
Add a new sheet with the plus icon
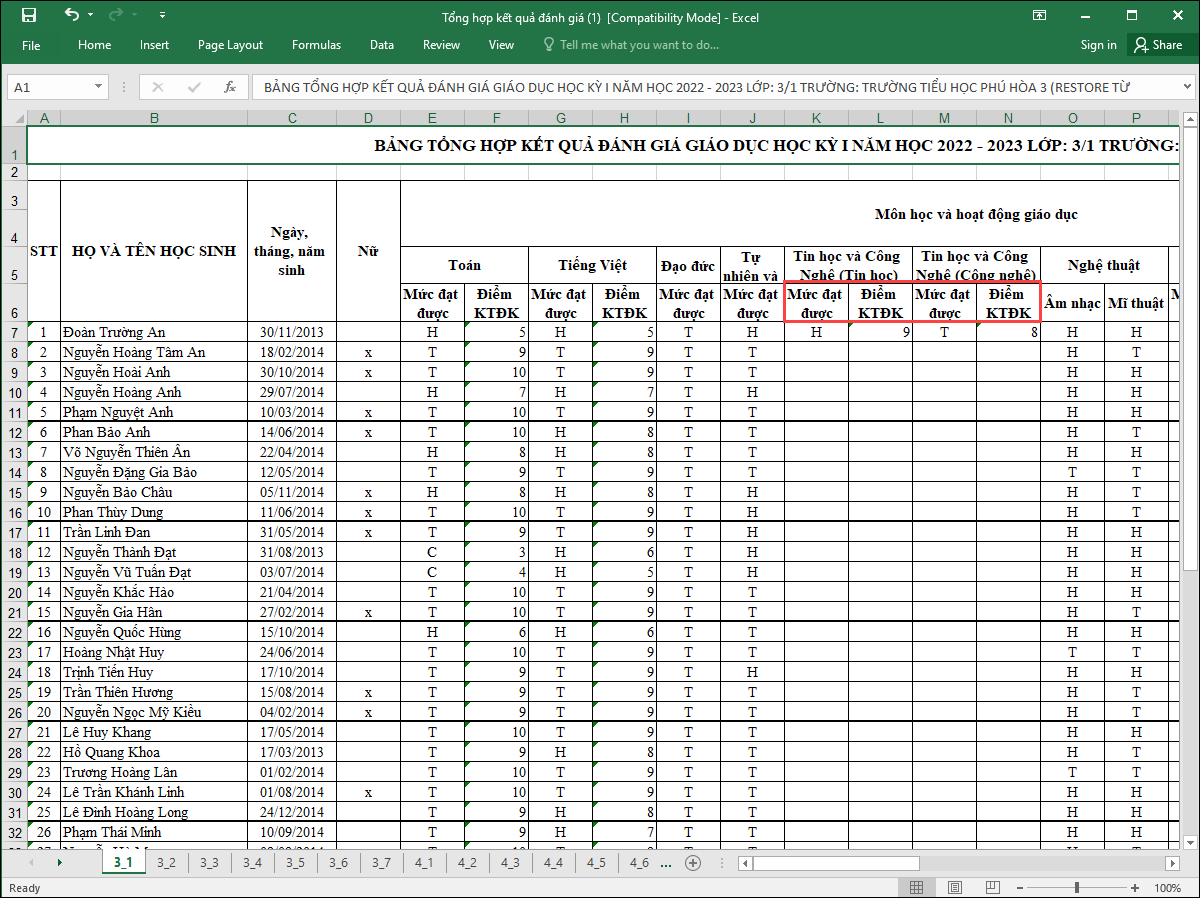(x=693, y=862)
